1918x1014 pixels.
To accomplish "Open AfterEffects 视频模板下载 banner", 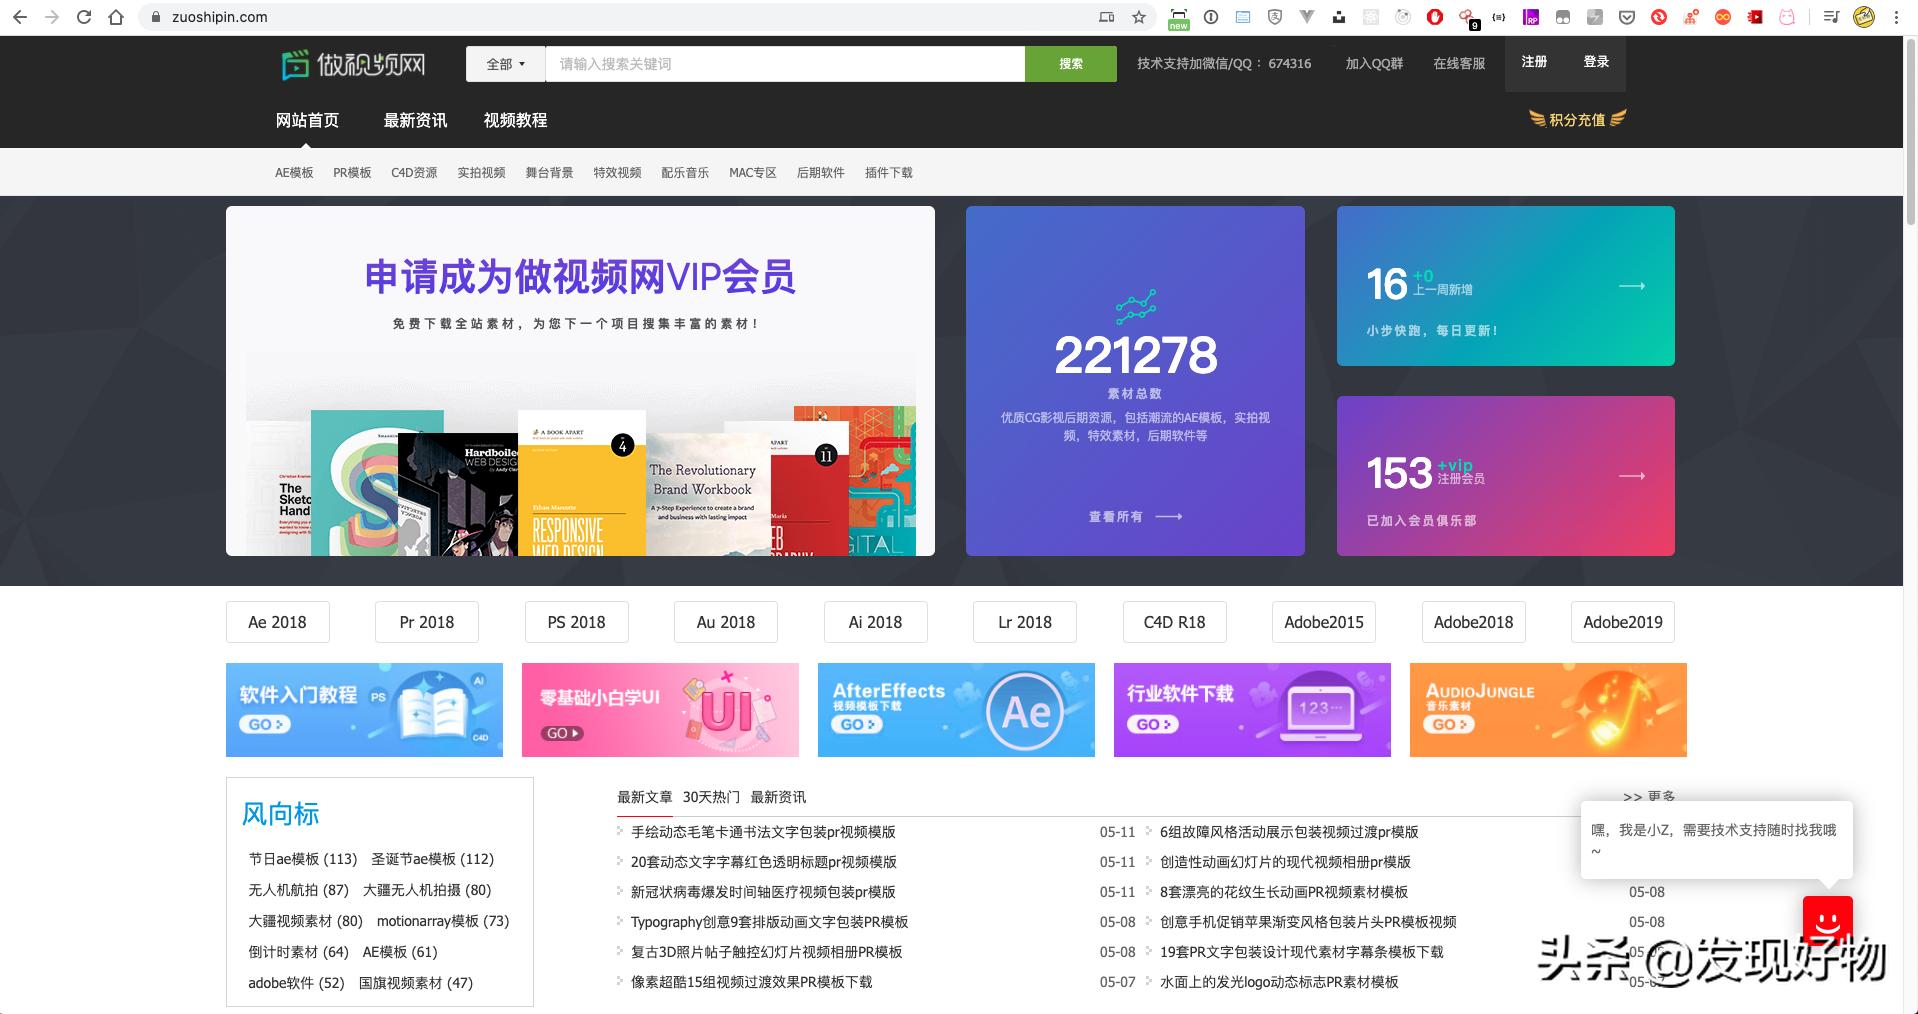I will (x=956, y=710).
